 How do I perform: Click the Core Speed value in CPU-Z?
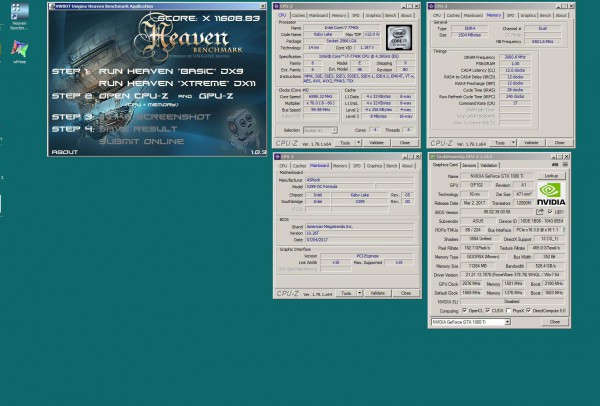[x=320, y=97]
